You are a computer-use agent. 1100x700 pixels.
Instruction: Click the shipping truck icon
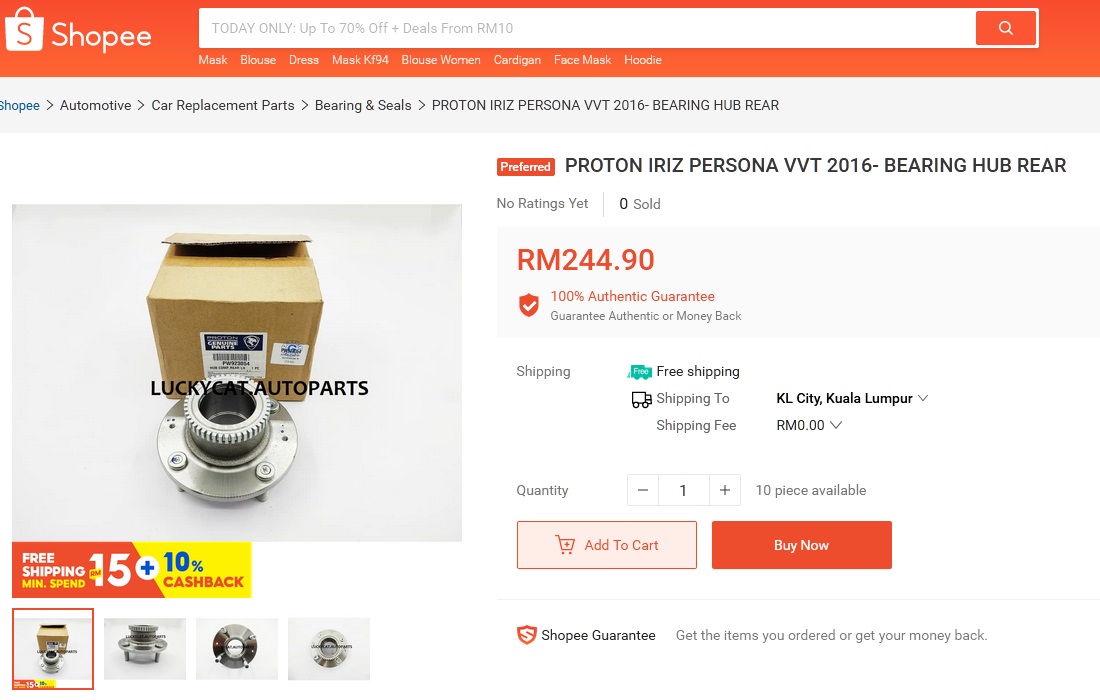[641, 399]
